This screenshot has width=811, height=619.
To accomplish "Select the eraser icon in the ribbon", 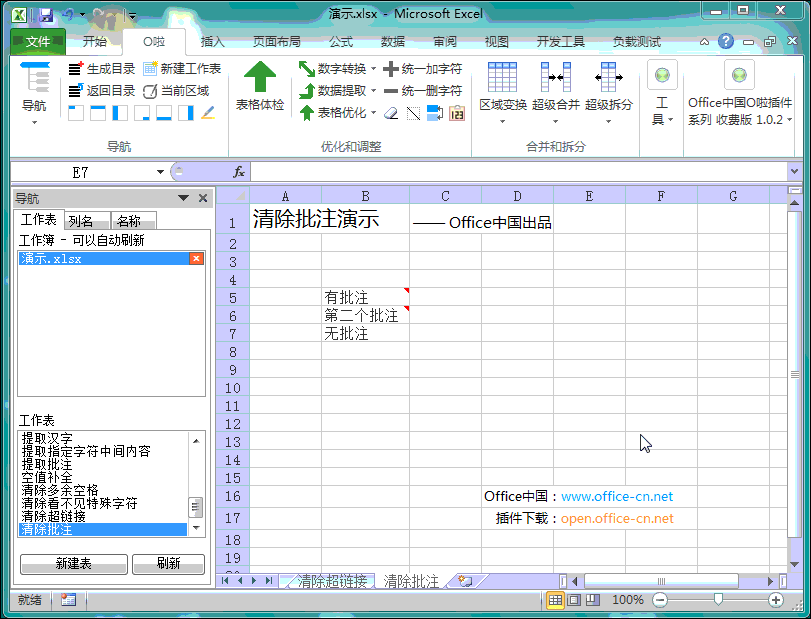I will [x=392, y=113].
